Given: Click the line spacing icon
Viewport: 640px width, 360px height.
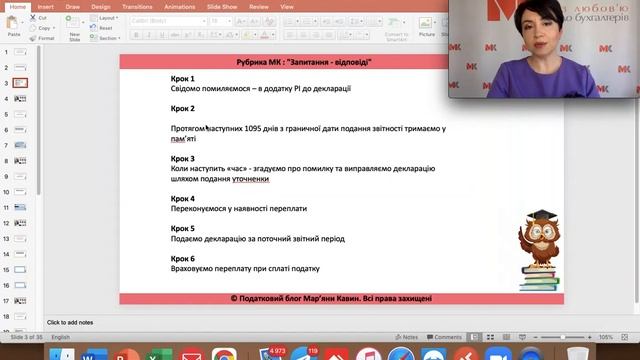Looking at the screenshot, I should click(354, 21).
